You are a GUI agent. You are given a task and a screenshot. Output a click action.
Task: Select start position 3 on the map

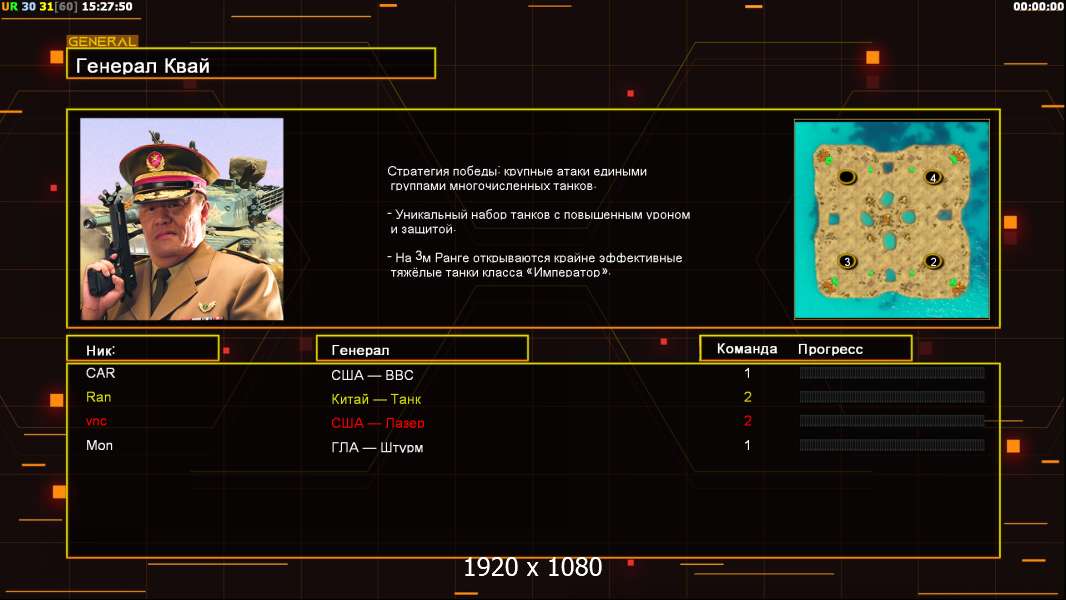[847, 262]
